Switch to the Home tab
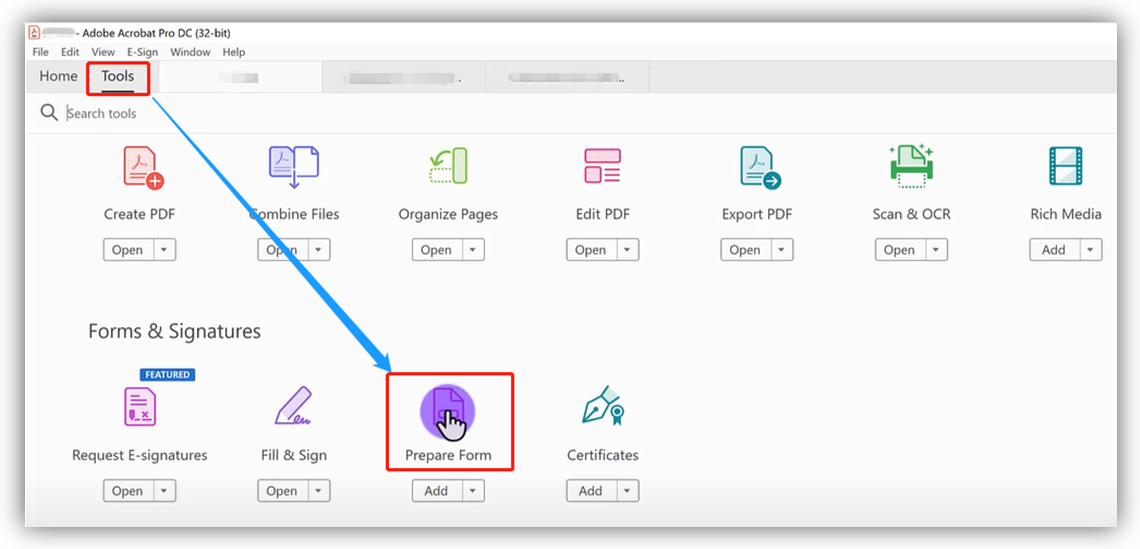The image size is (1140, 549). tap(58, 76)
